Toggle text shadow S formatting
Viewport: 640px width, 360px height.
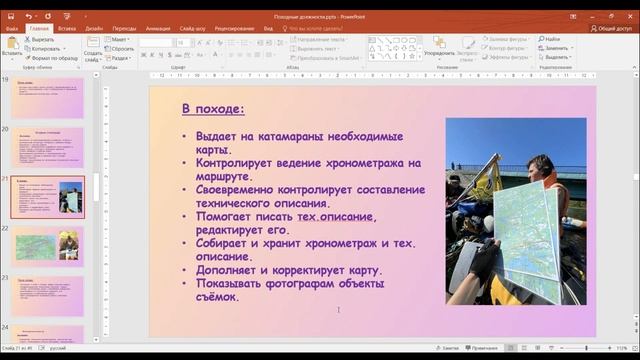click(x=169, y=55)
